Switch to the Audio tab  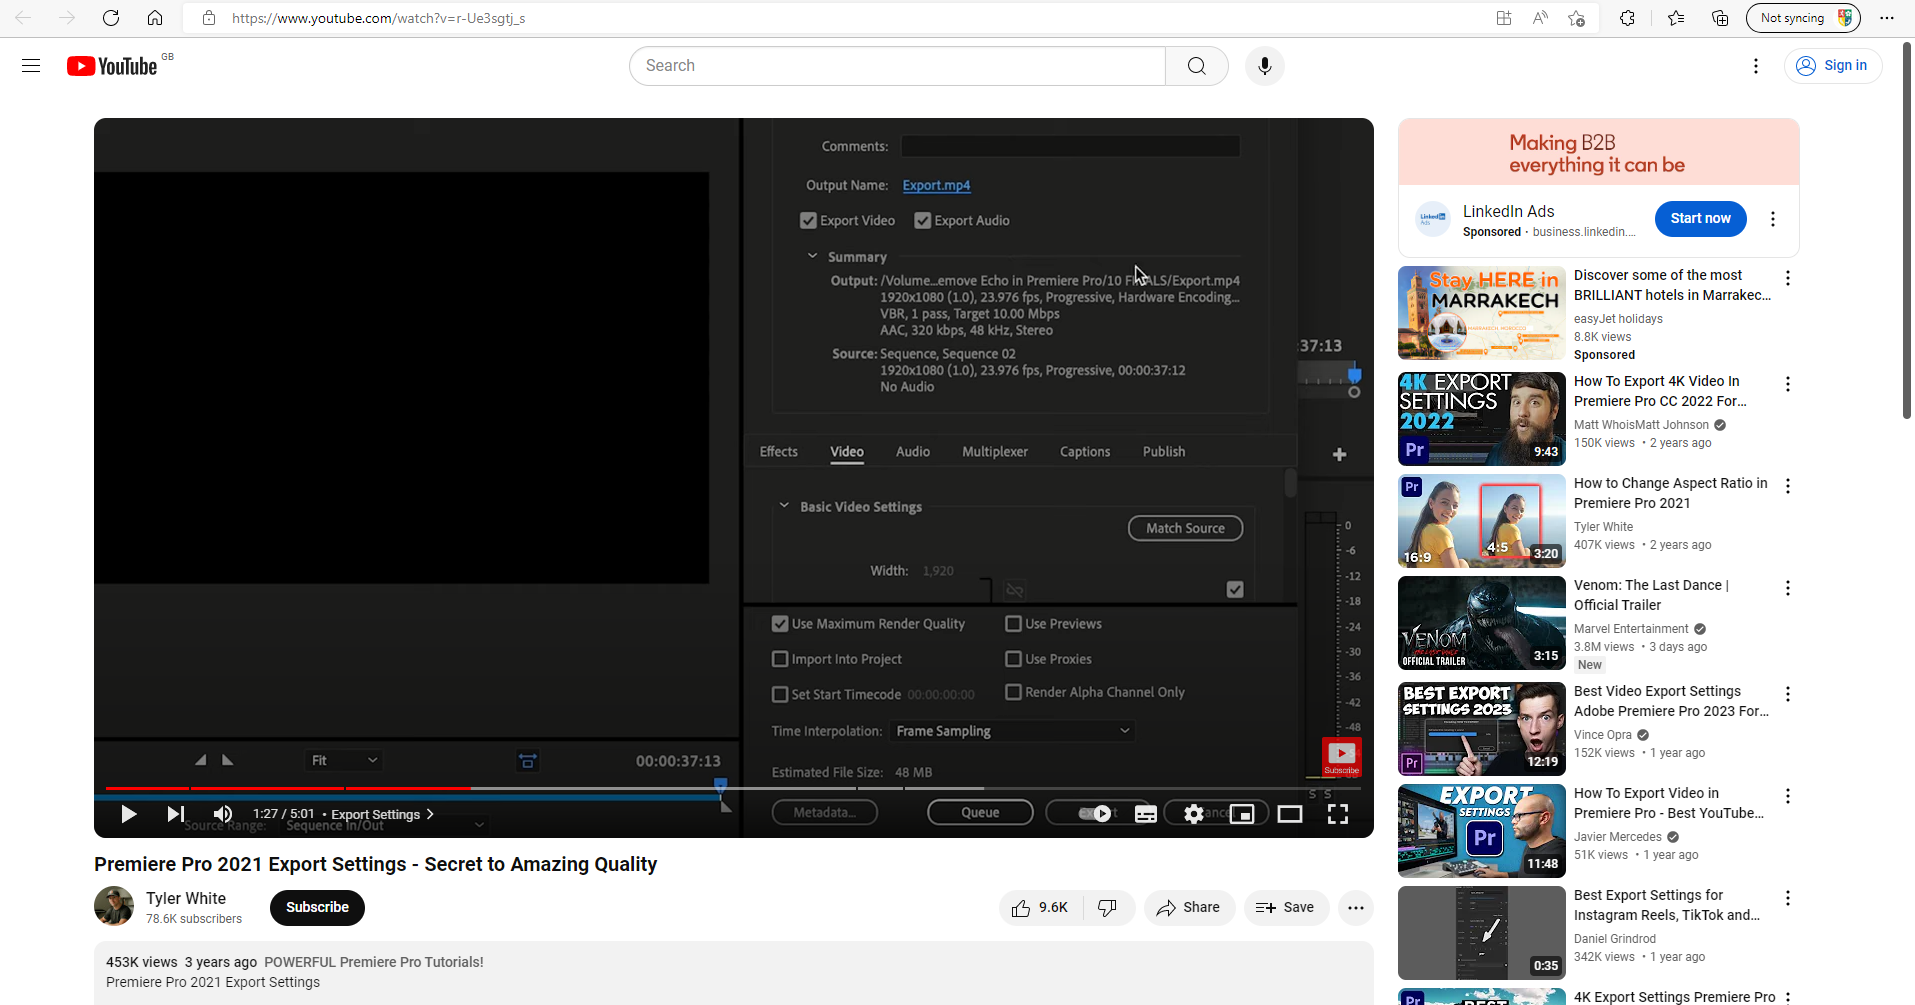point(913,452)
